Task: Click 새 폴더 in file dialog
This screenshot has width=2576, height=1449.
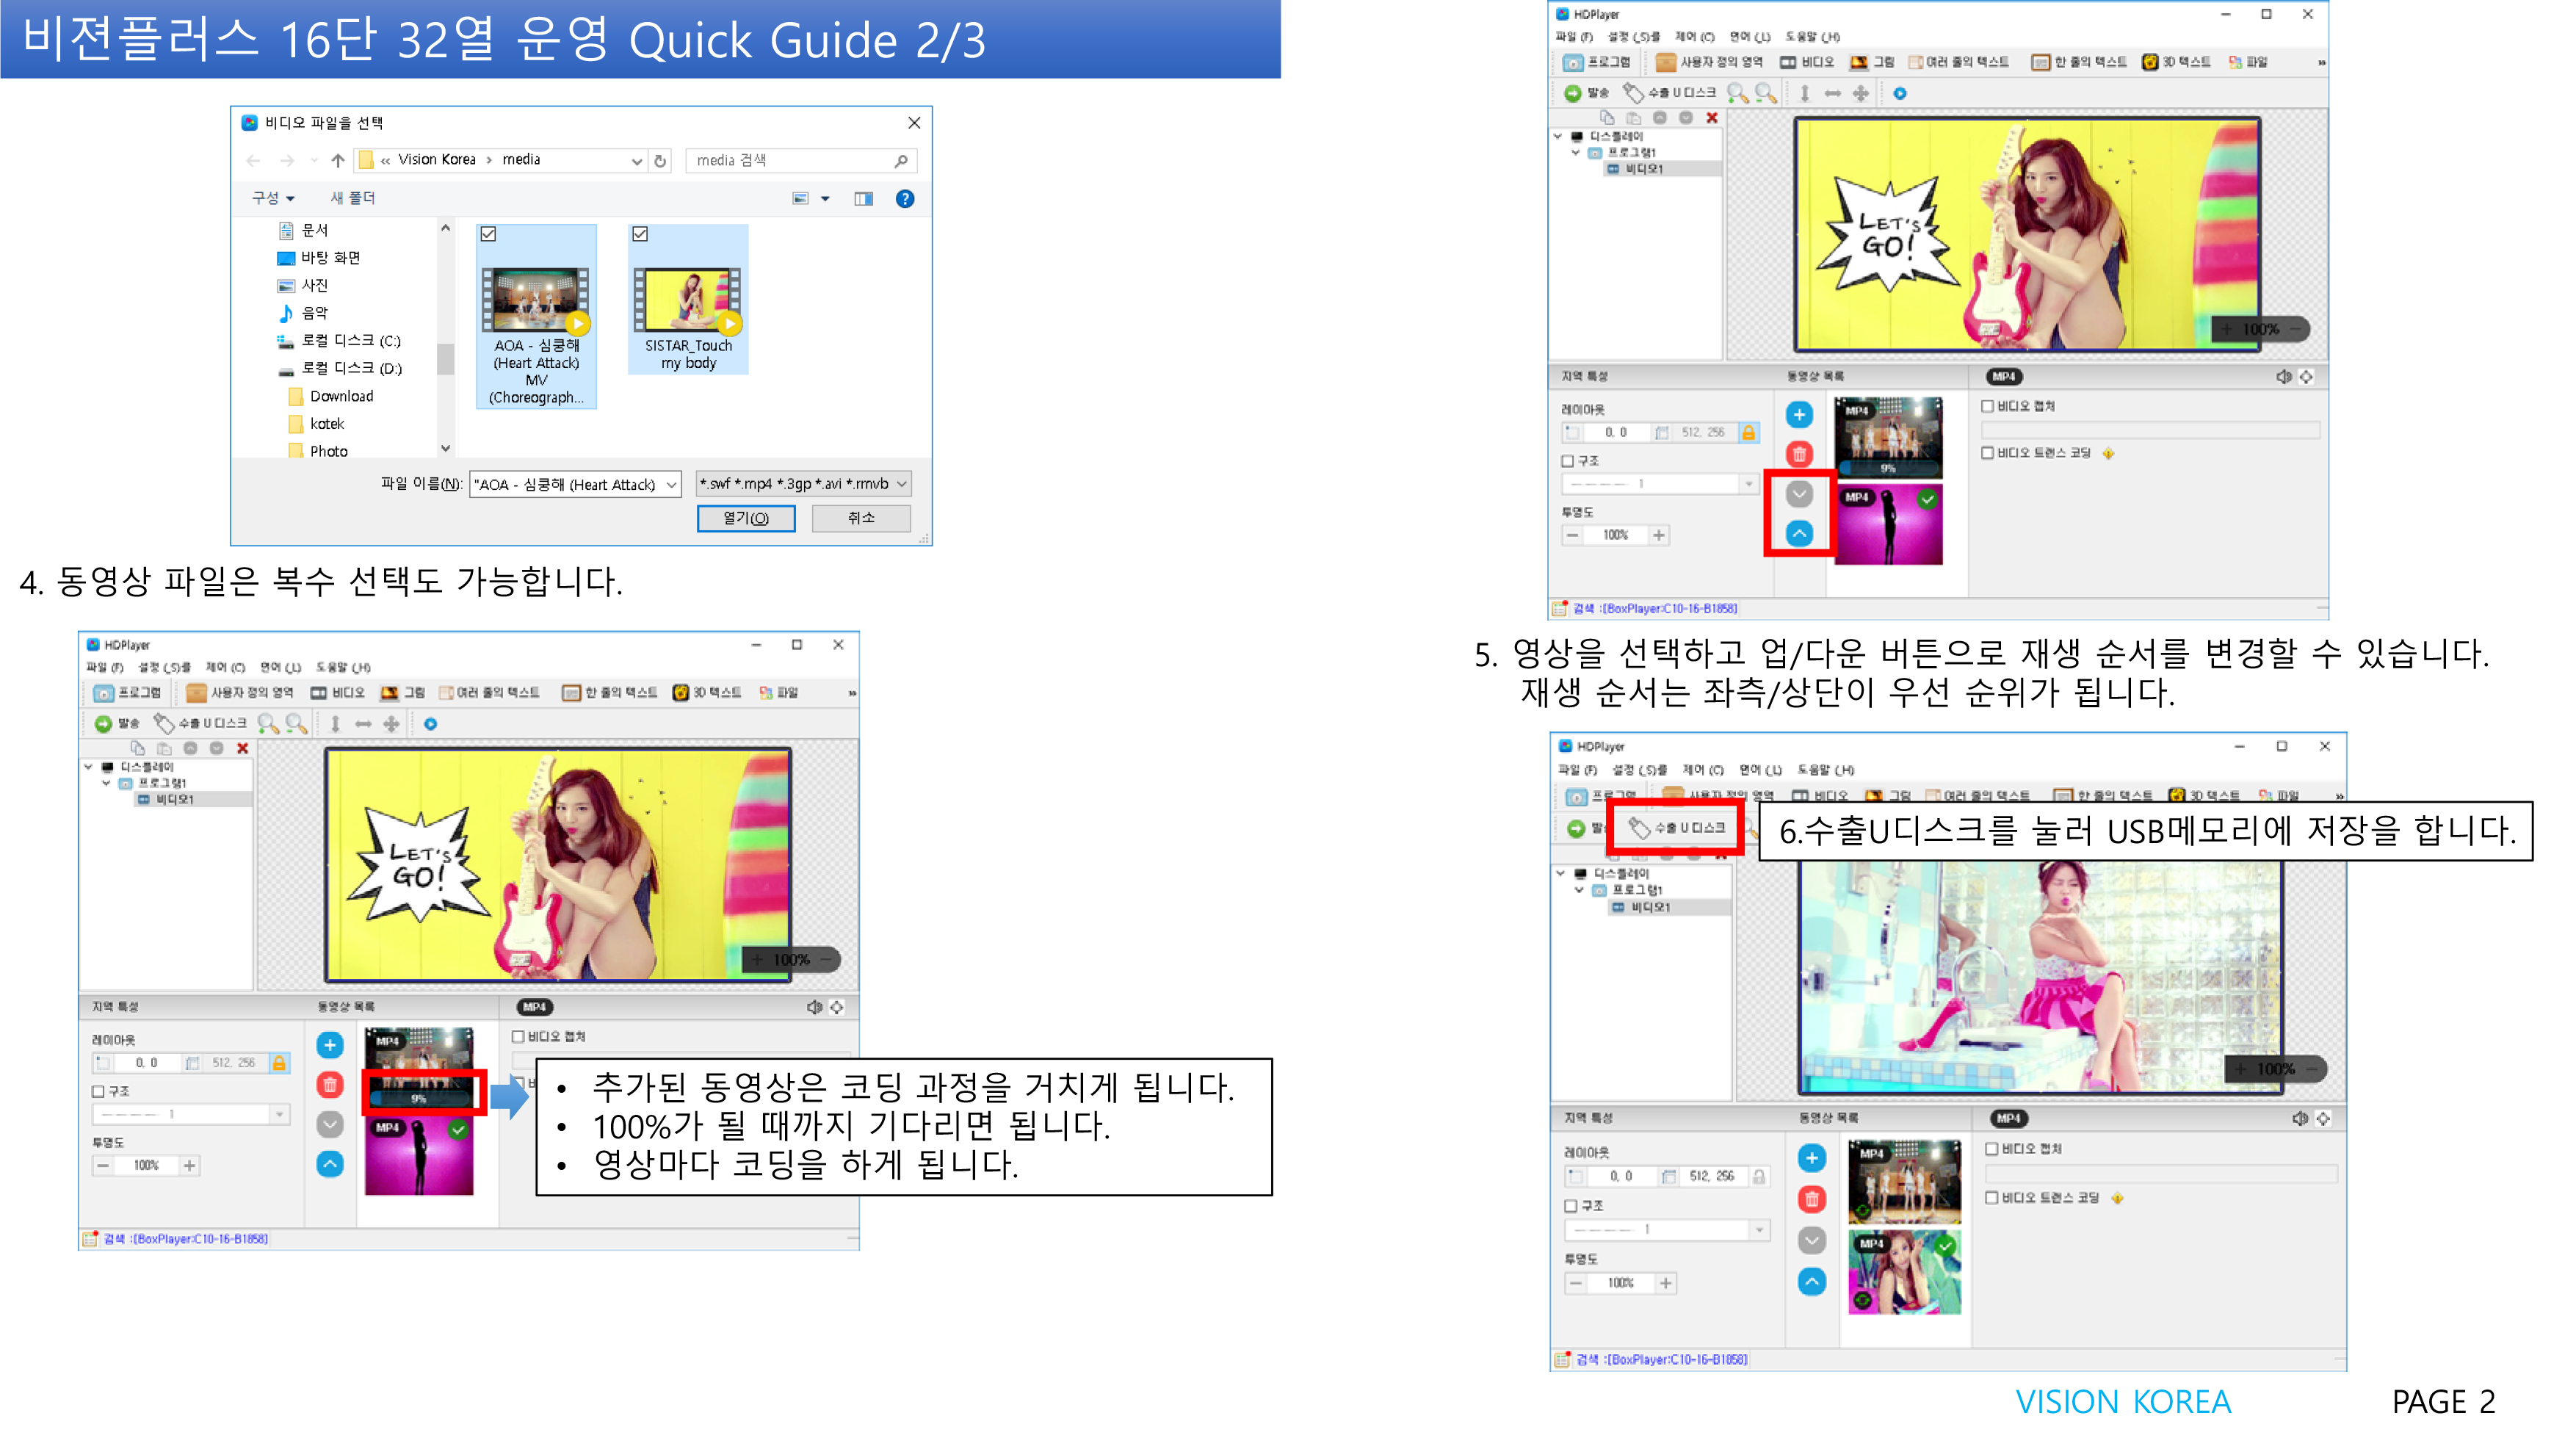Action: tap(352, 198)
